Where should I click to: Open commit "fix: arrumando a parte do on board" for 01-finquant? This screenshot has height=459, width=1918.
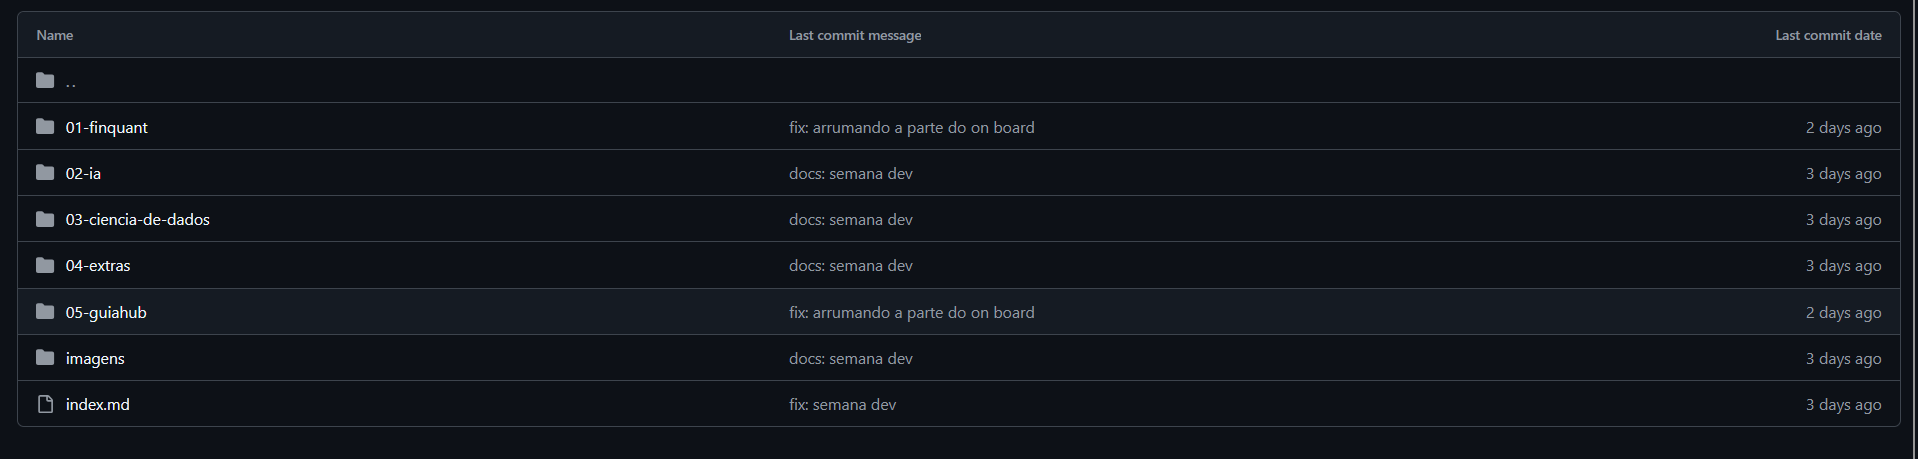(911, 127)
